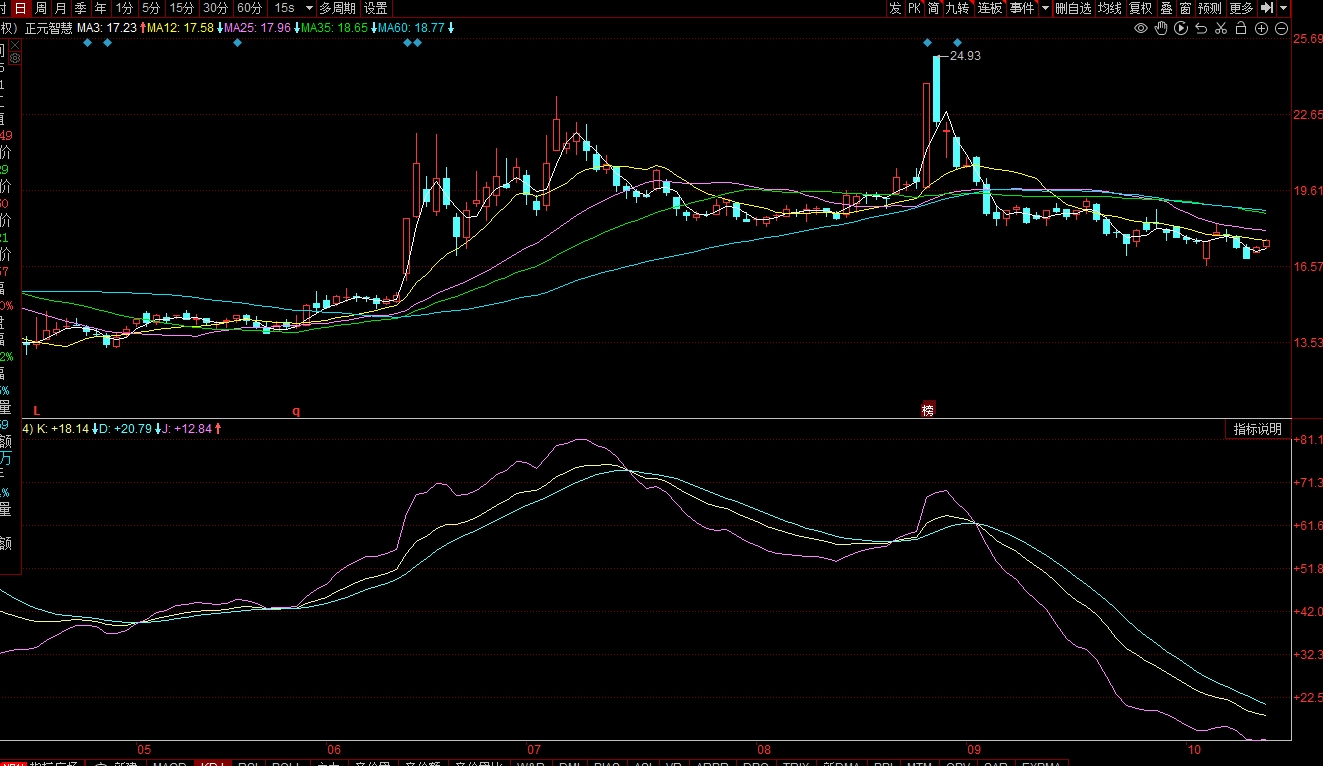Select the scissors cut icon
Screen dimensions: 1323x766
pyautogui.click(x=1221, y=28)
